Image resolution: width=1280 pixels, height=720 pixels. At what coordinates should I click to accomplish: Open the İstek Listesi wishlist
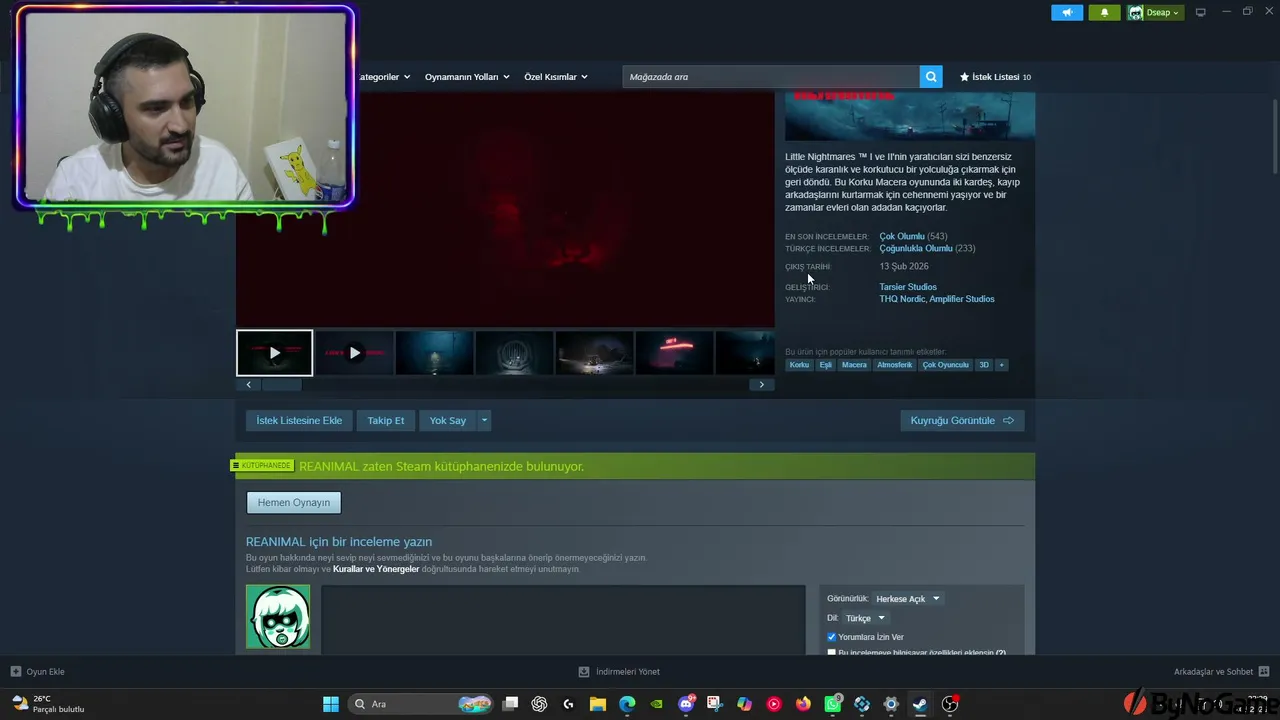click(995, 77)
